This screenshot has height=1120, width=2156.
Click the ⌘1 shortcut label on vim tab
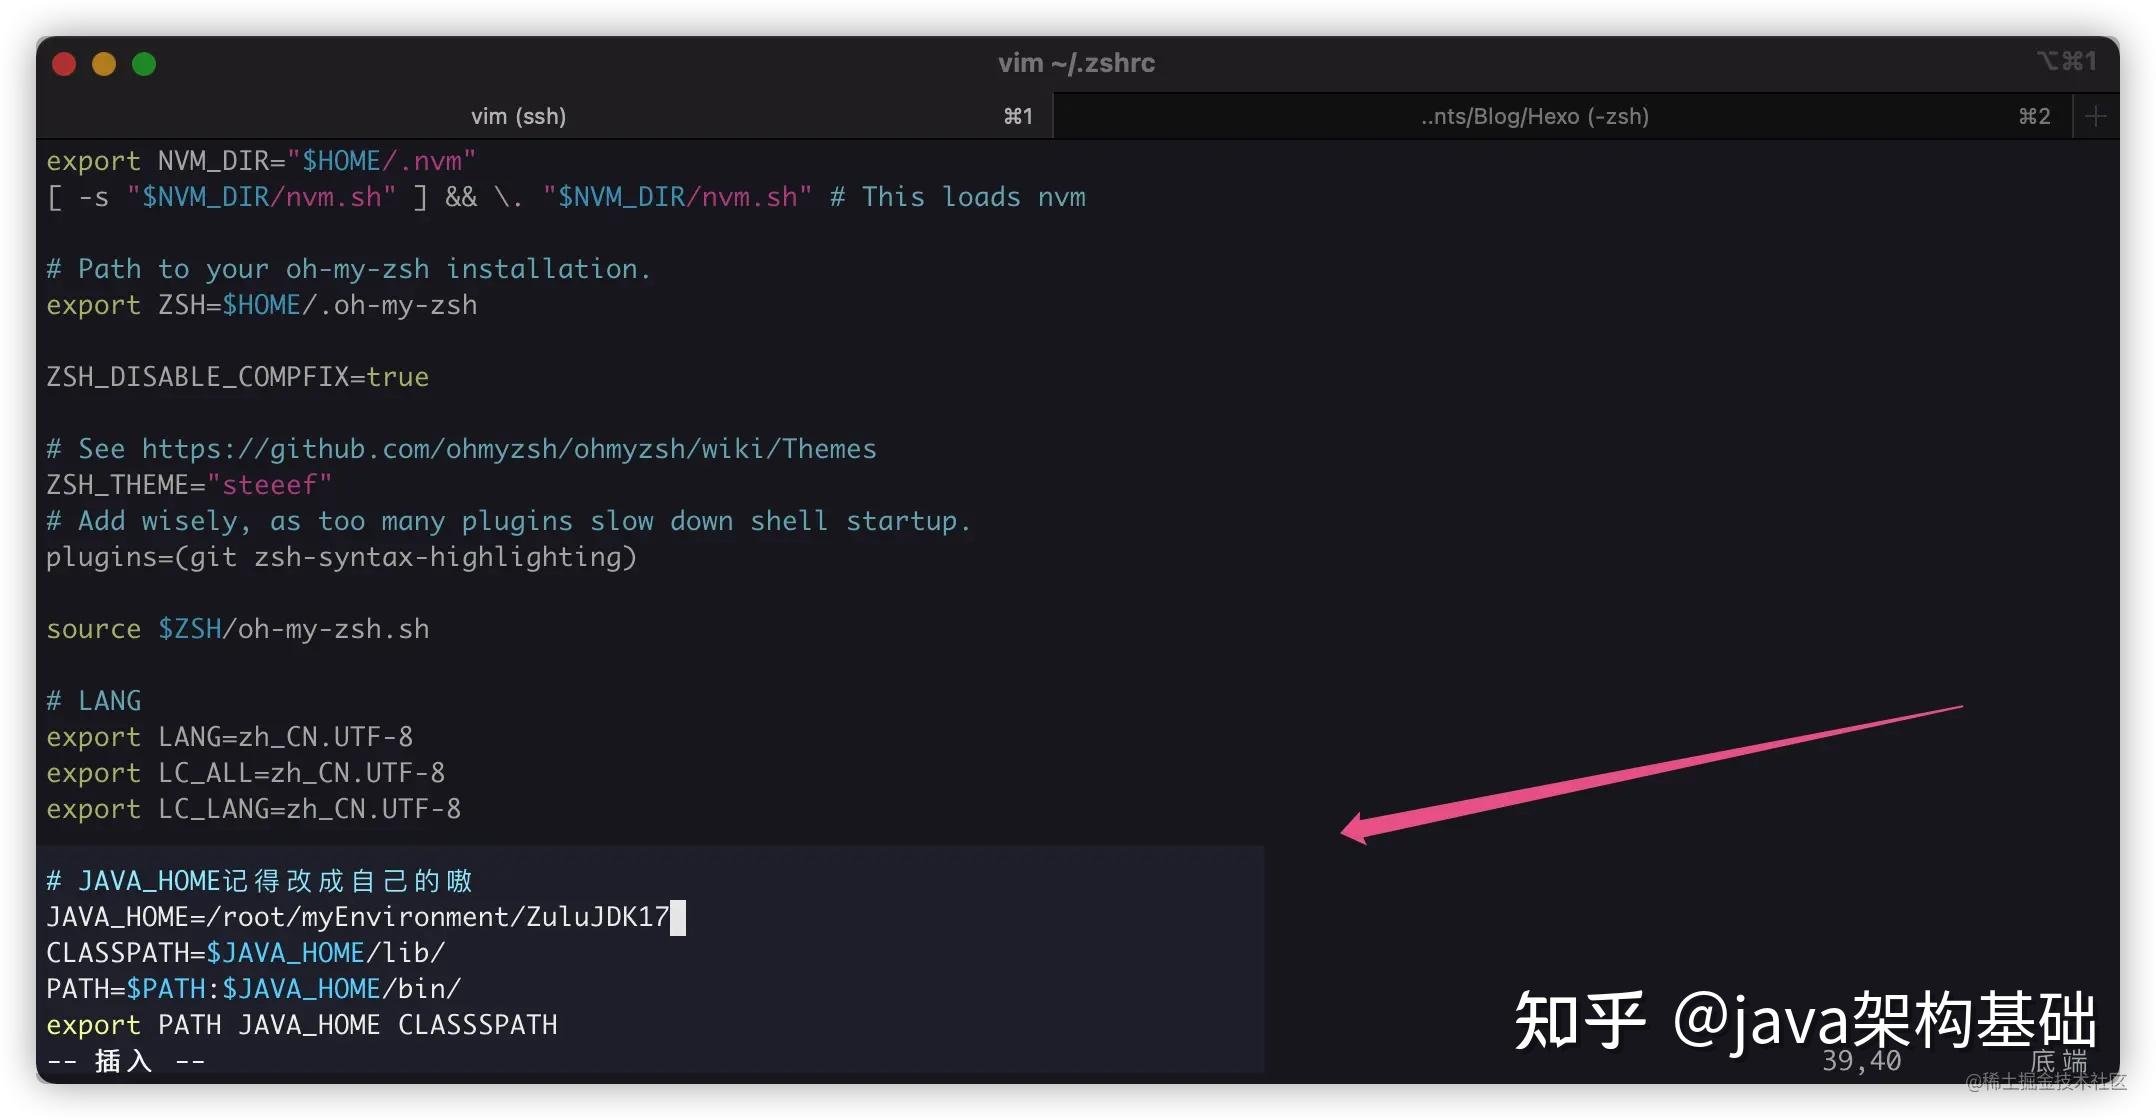1018,116
